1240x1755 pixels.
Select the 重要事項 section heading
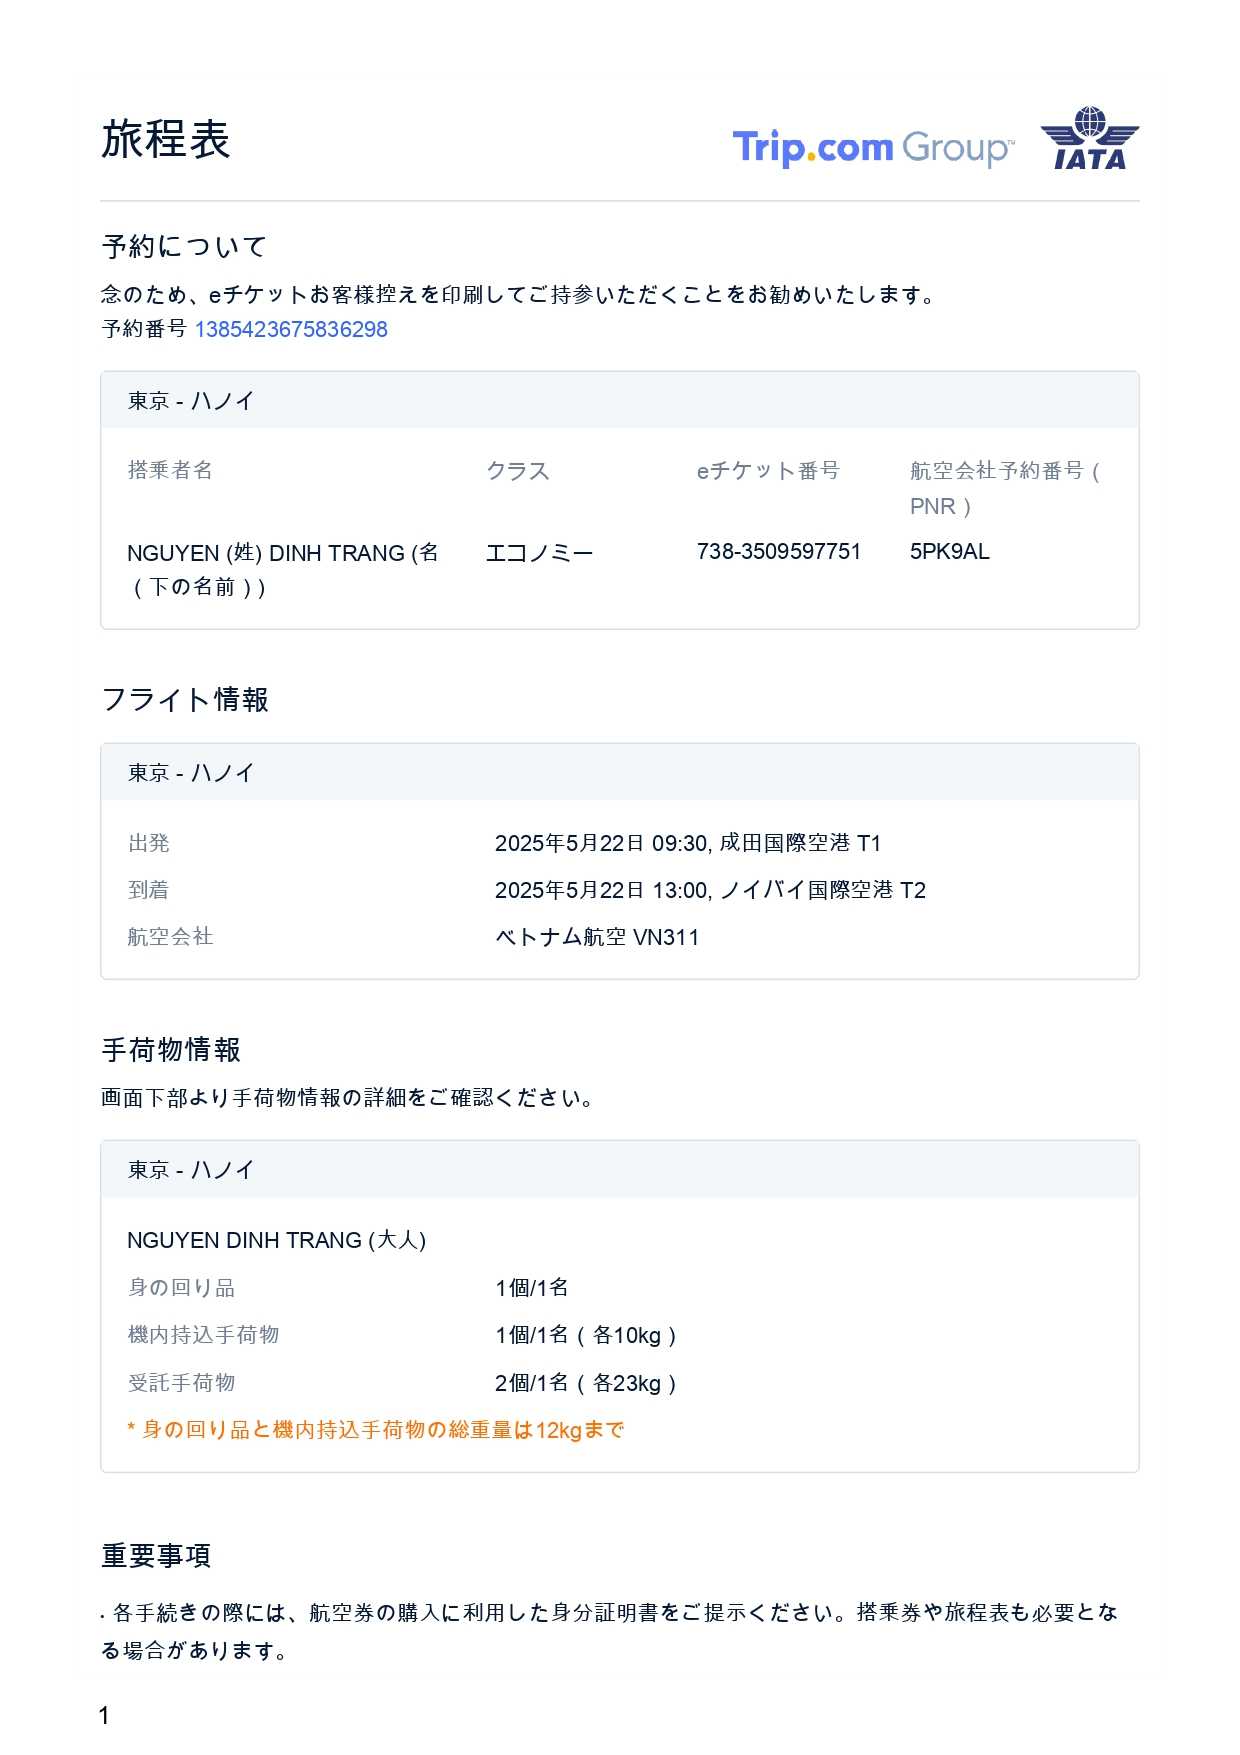[x=156, y=1555]
